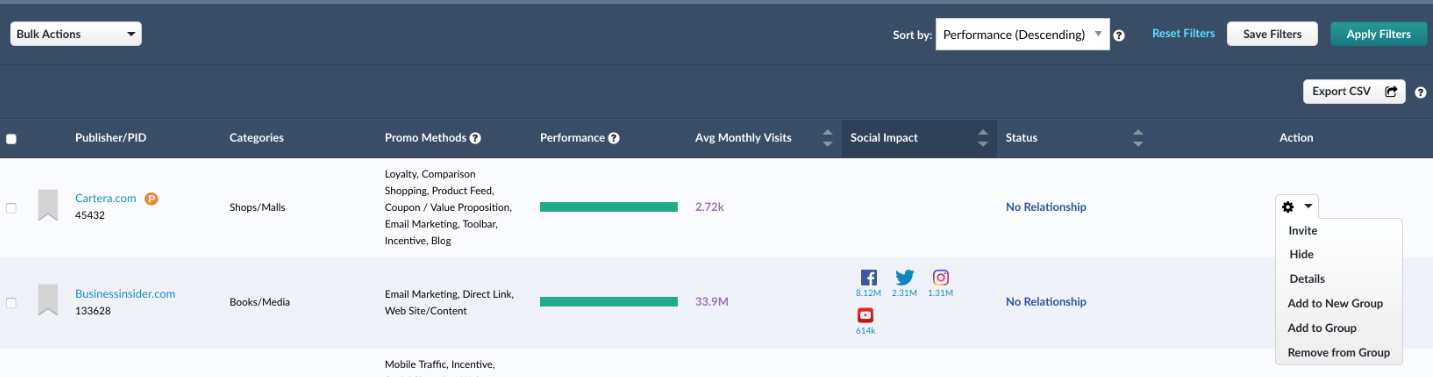The height and width of the screenshot is (377, 1433).
Task: Check the Businessinsider.com row checkbox
Action: click(x=11, y=302)
